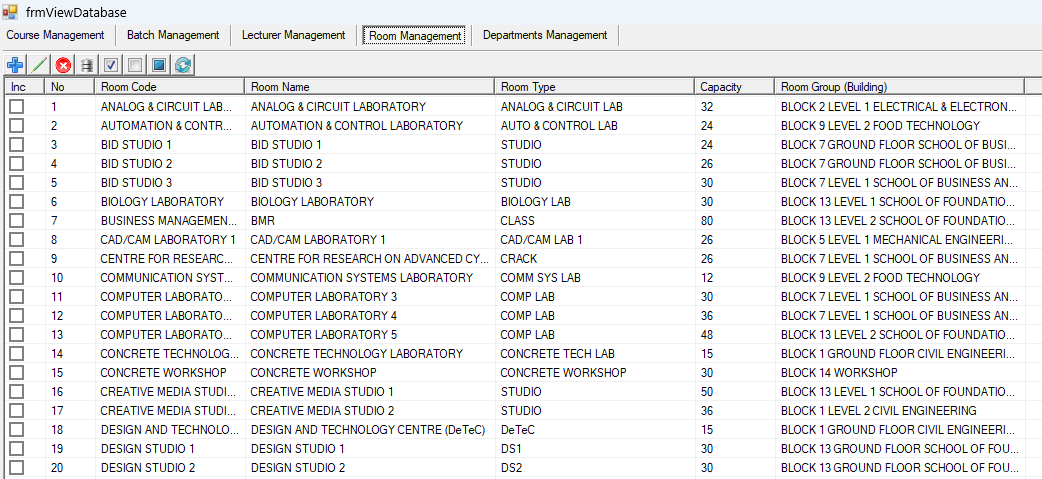This screenshot has height=479, width=1042.
Task: Check the Inc box for DESIGN STUDIO 1
Action: 16,448
